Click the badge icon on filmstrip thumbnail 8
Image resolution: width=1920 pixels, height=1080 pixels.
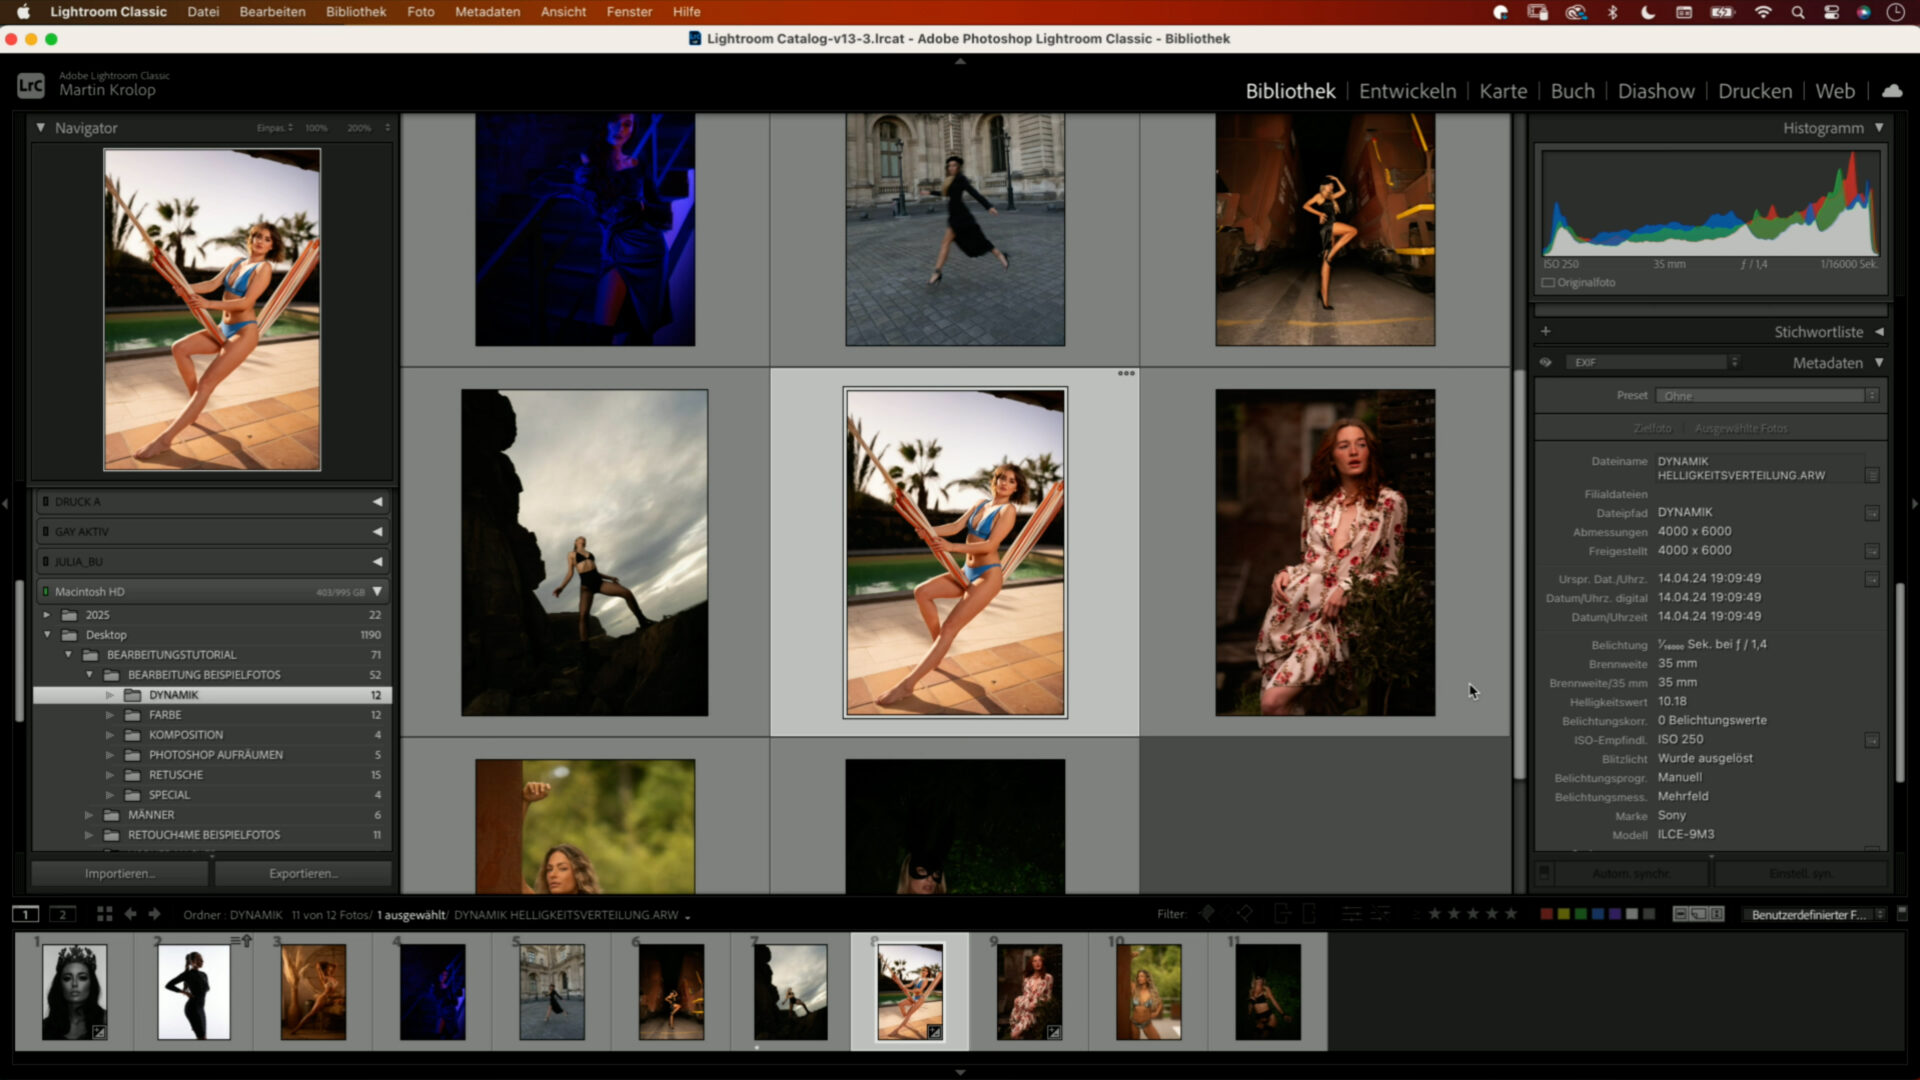(934, 1032)
